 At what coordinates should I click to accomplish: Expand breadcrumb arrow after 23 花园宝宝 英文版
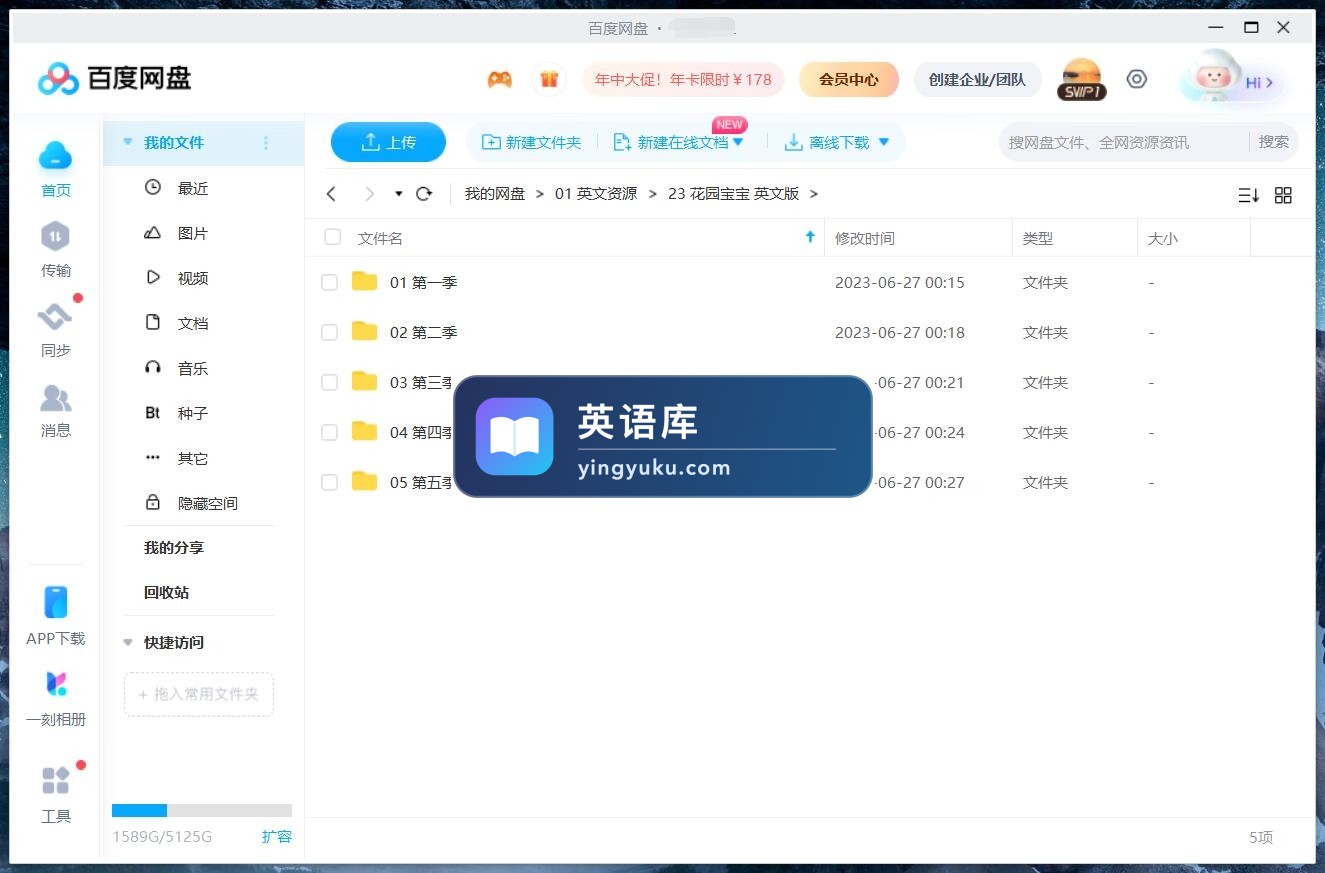[813, 194]
